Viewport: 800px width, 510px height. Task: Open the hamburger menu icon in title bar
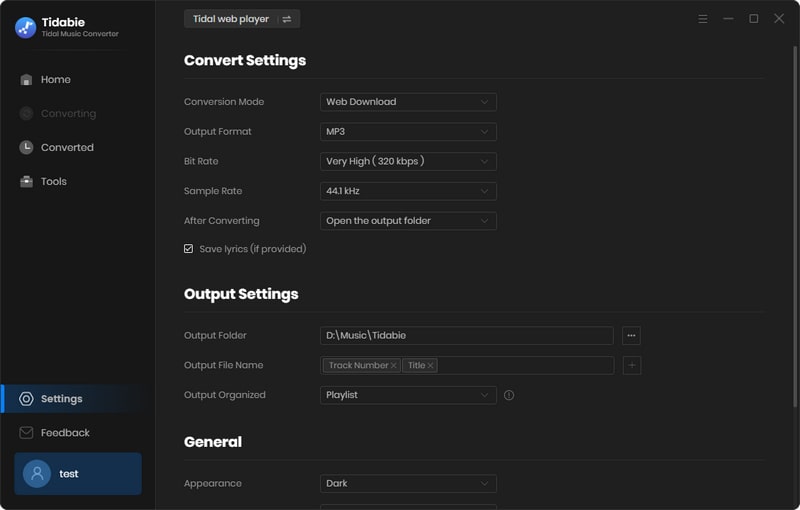click(x=703, y=19)
